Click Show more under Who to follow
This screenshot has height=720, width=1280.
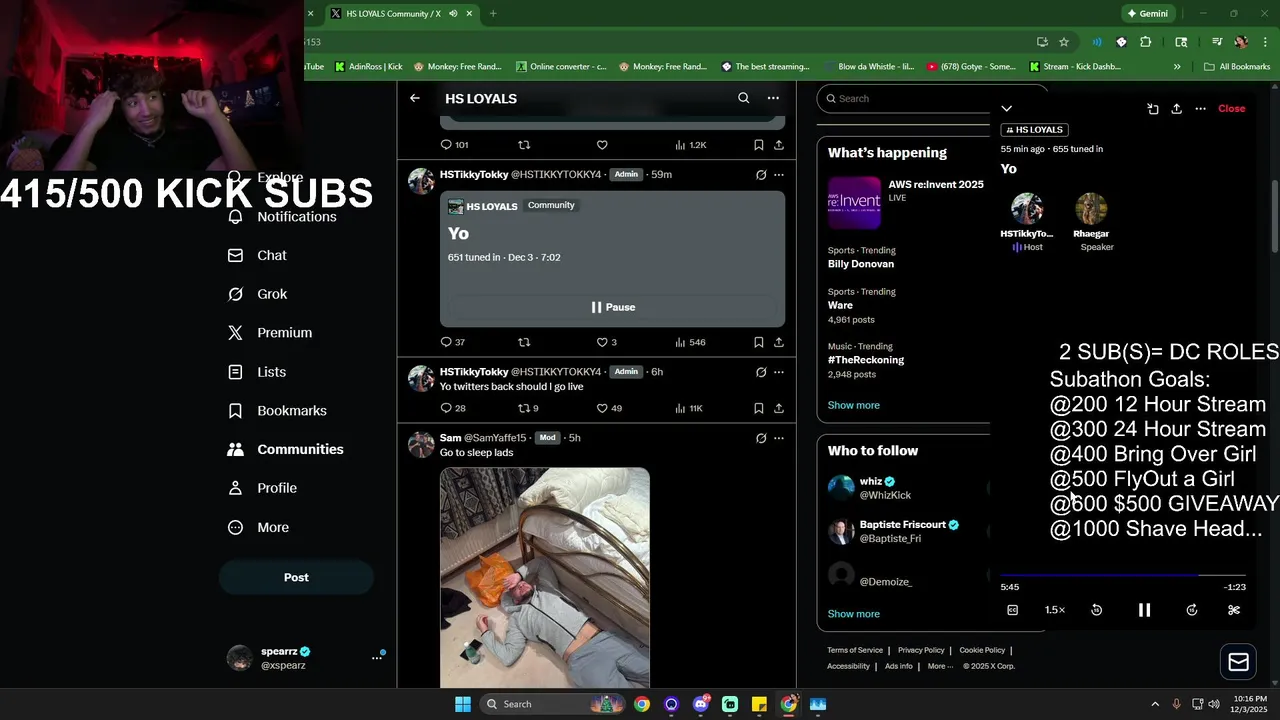(854, 614)
